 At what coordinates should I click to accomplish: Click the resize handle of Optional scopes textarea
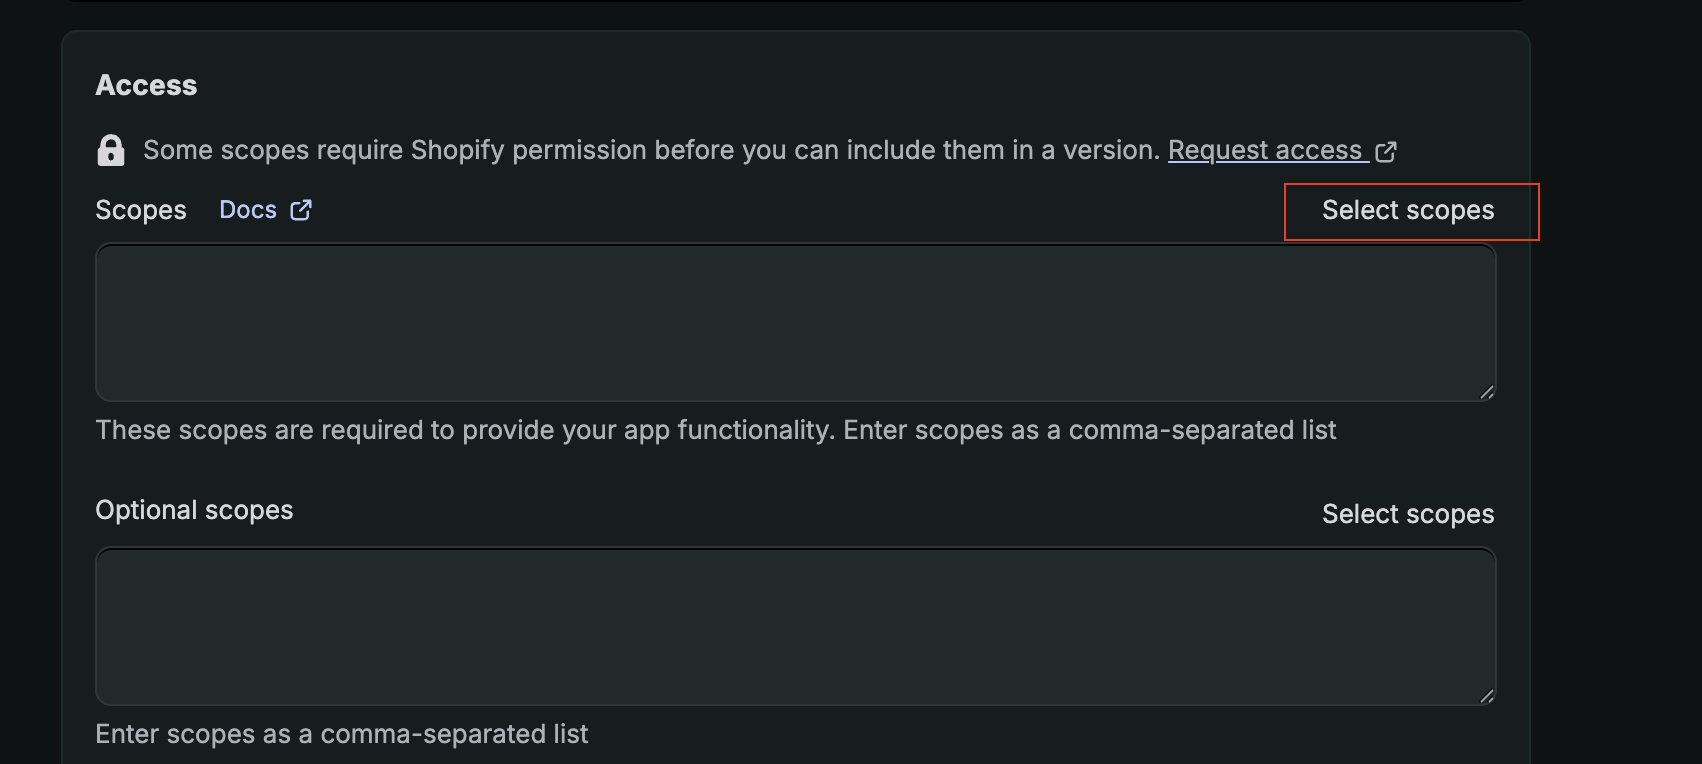(1487, 697)
